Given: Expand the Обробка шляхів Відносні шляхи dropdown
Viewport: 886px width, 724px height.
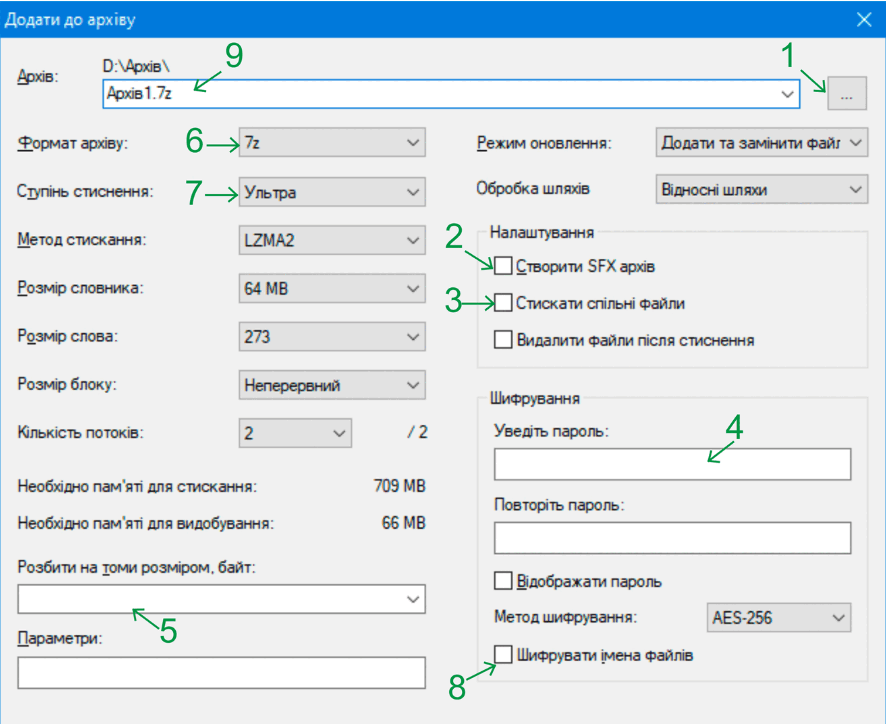Looking at the screenshot, I should pyautogui.click(x=762, y=189).
